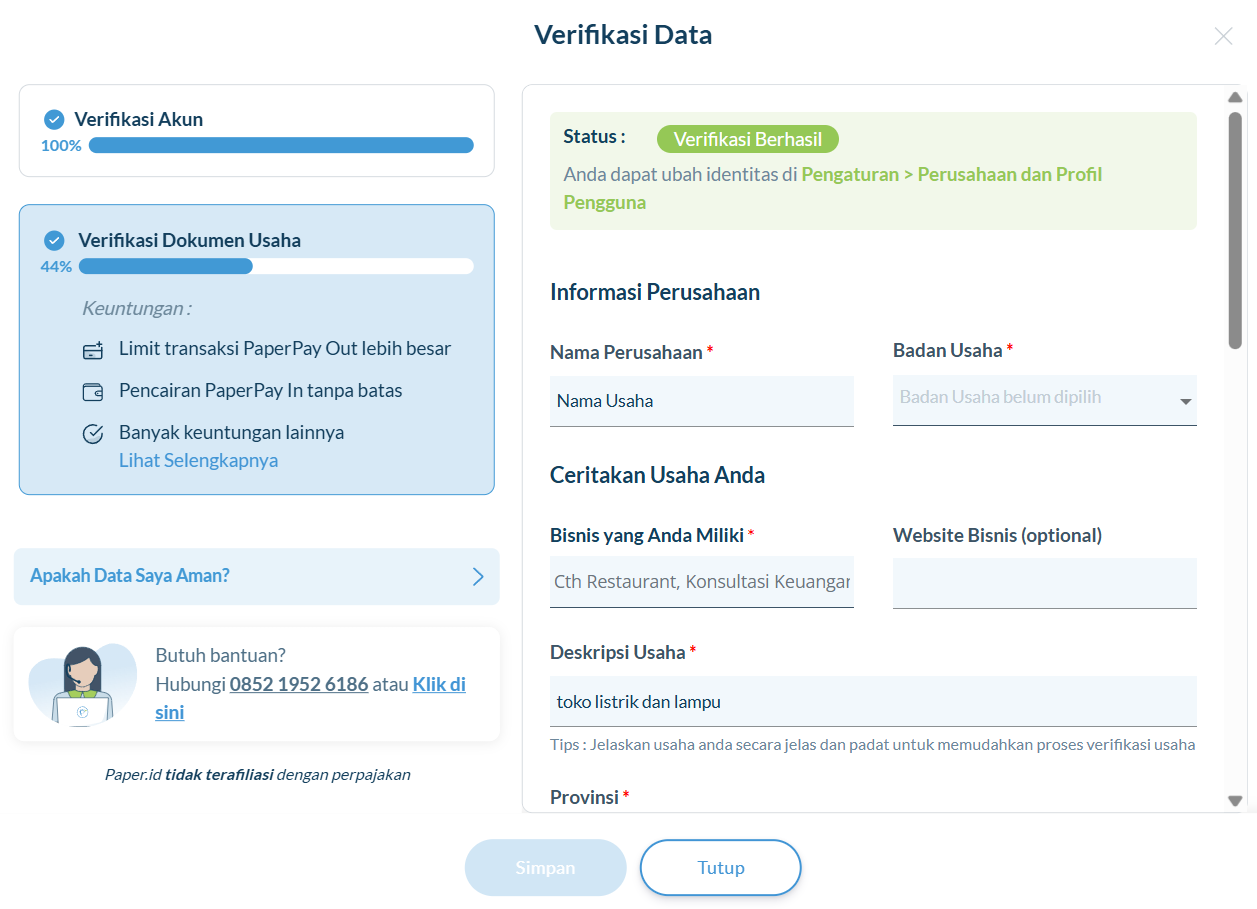Click the Website Bisnis input field
1257x909 pixels.
1044,583
